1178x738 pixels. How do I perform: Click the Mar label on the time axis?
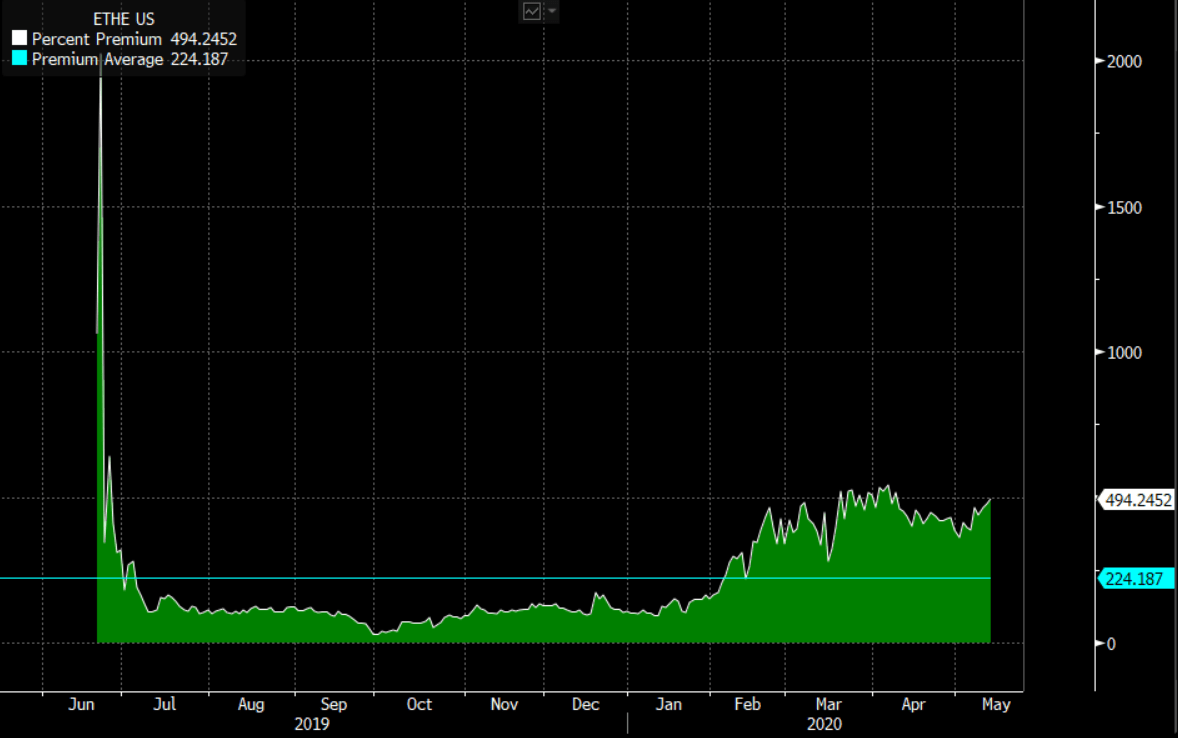click(829, 705)
